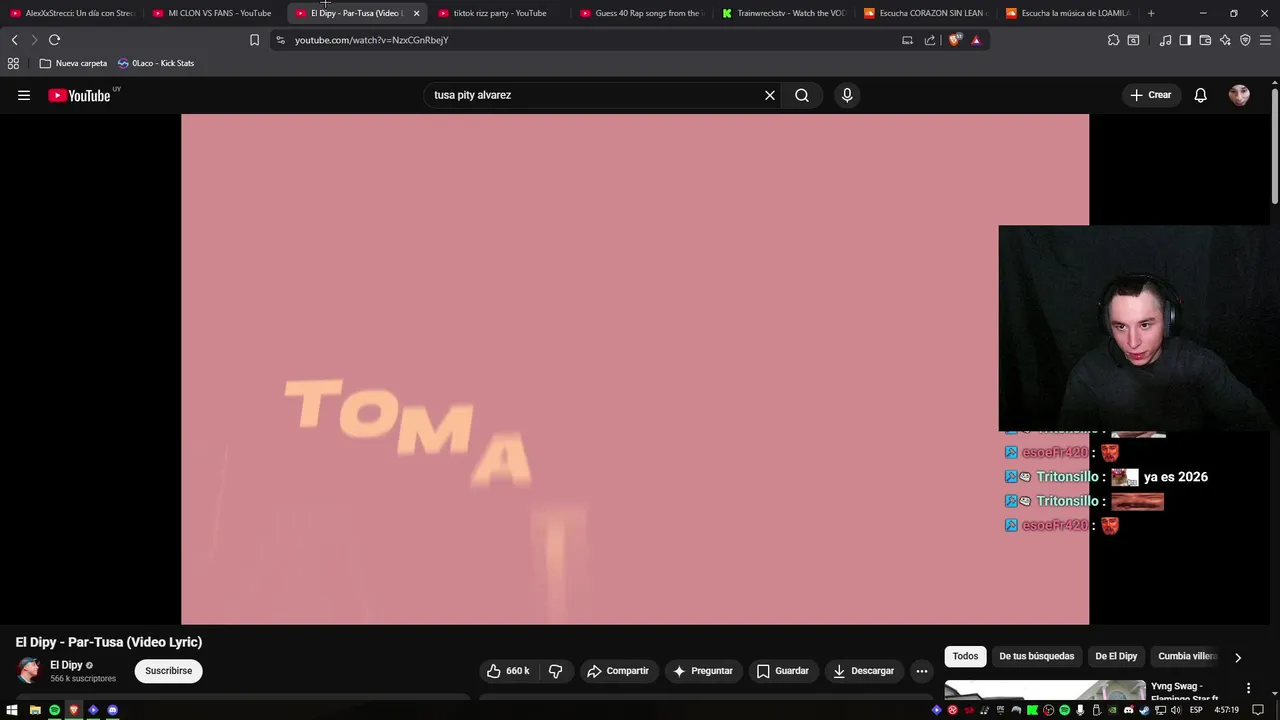Screen dimensions: 1280x720
Task: Open El Dipy channel avatar
Action: pyautogui.click(x=29, y=671)
